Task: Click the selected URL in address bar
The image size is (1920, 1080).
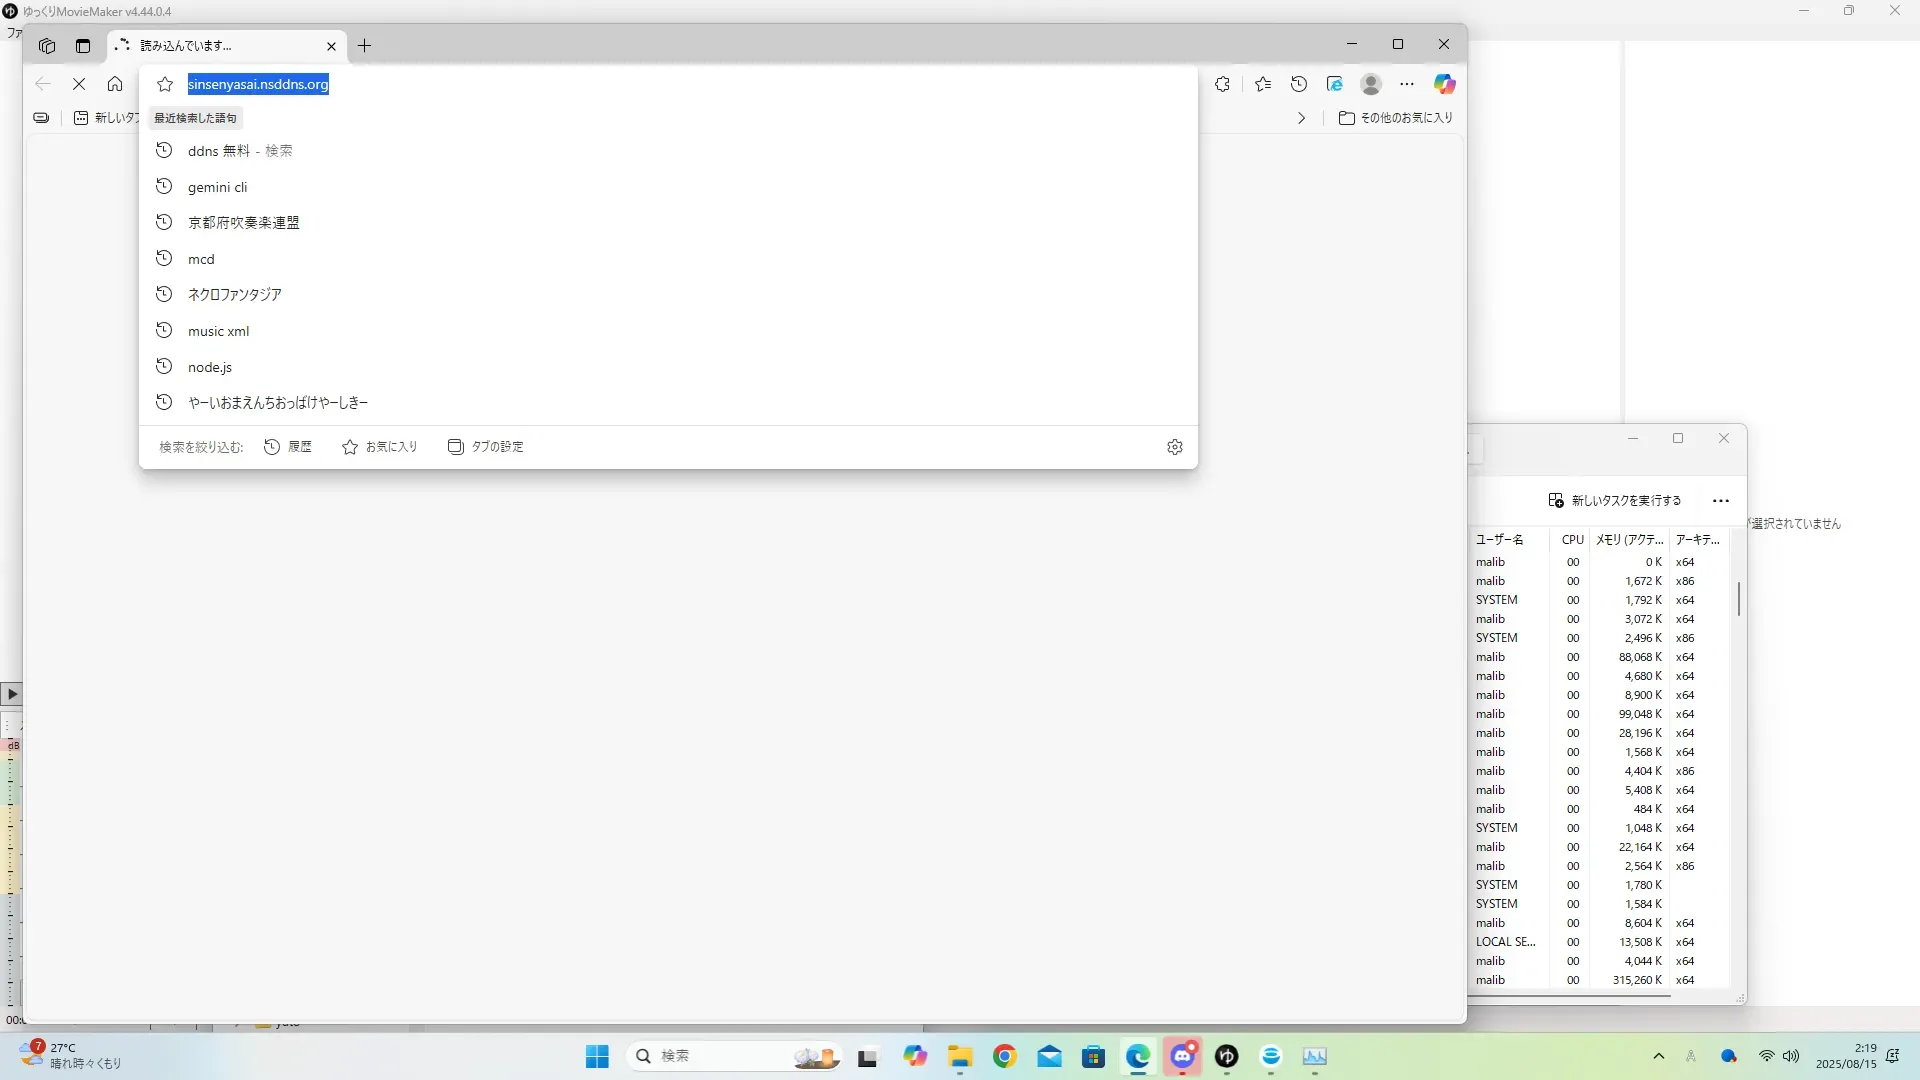Action: pyautogui.click(x=258, y=84)
